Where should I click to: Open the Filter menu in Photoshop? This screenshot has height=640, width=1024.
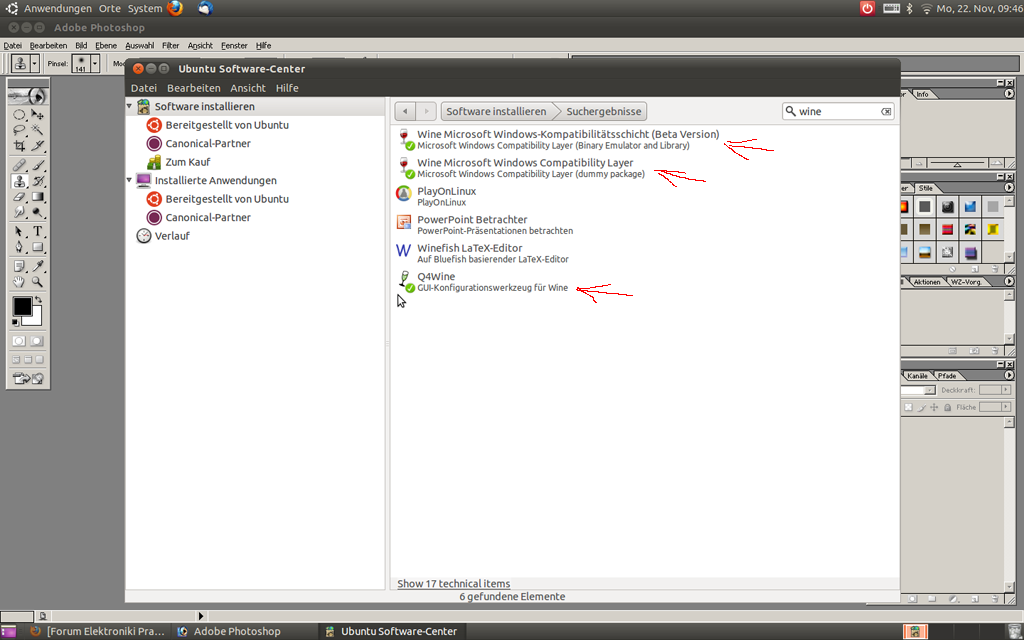(170, 45)
